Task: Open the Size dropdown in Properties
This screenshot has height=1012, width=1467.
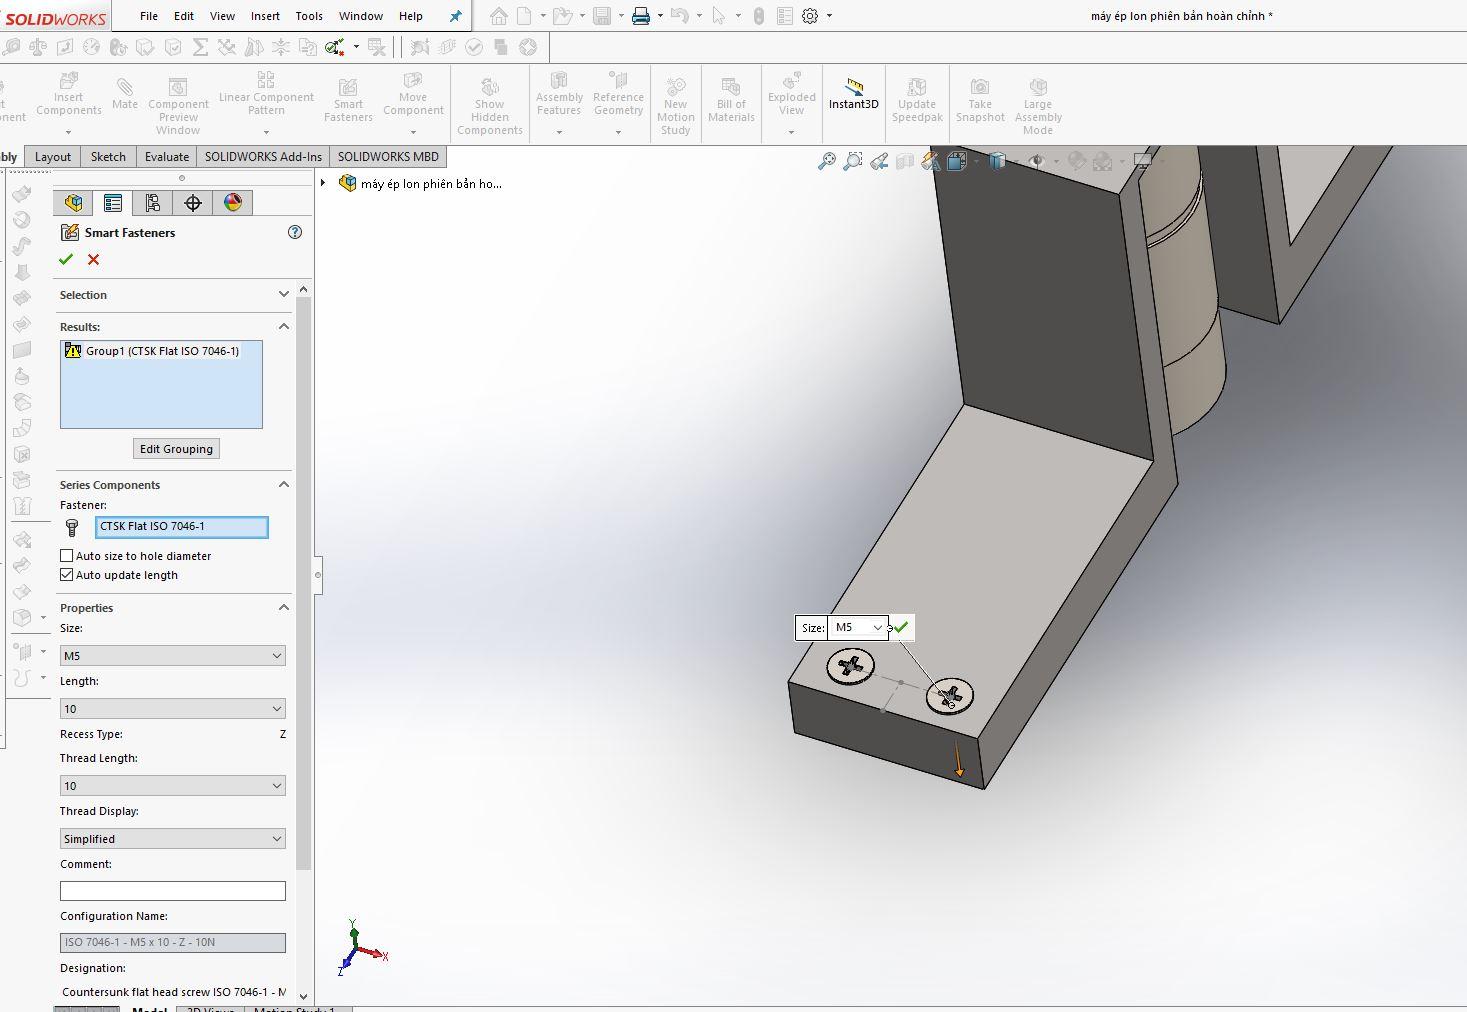Action: point(172,656)
